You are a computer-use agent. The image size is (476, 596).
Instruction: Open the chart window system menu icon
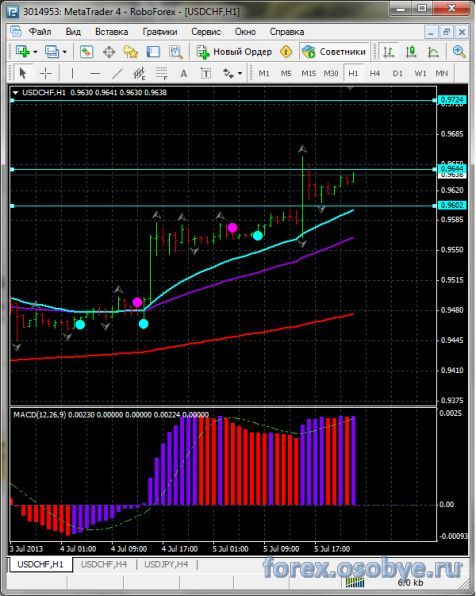(x=16, y=31)
